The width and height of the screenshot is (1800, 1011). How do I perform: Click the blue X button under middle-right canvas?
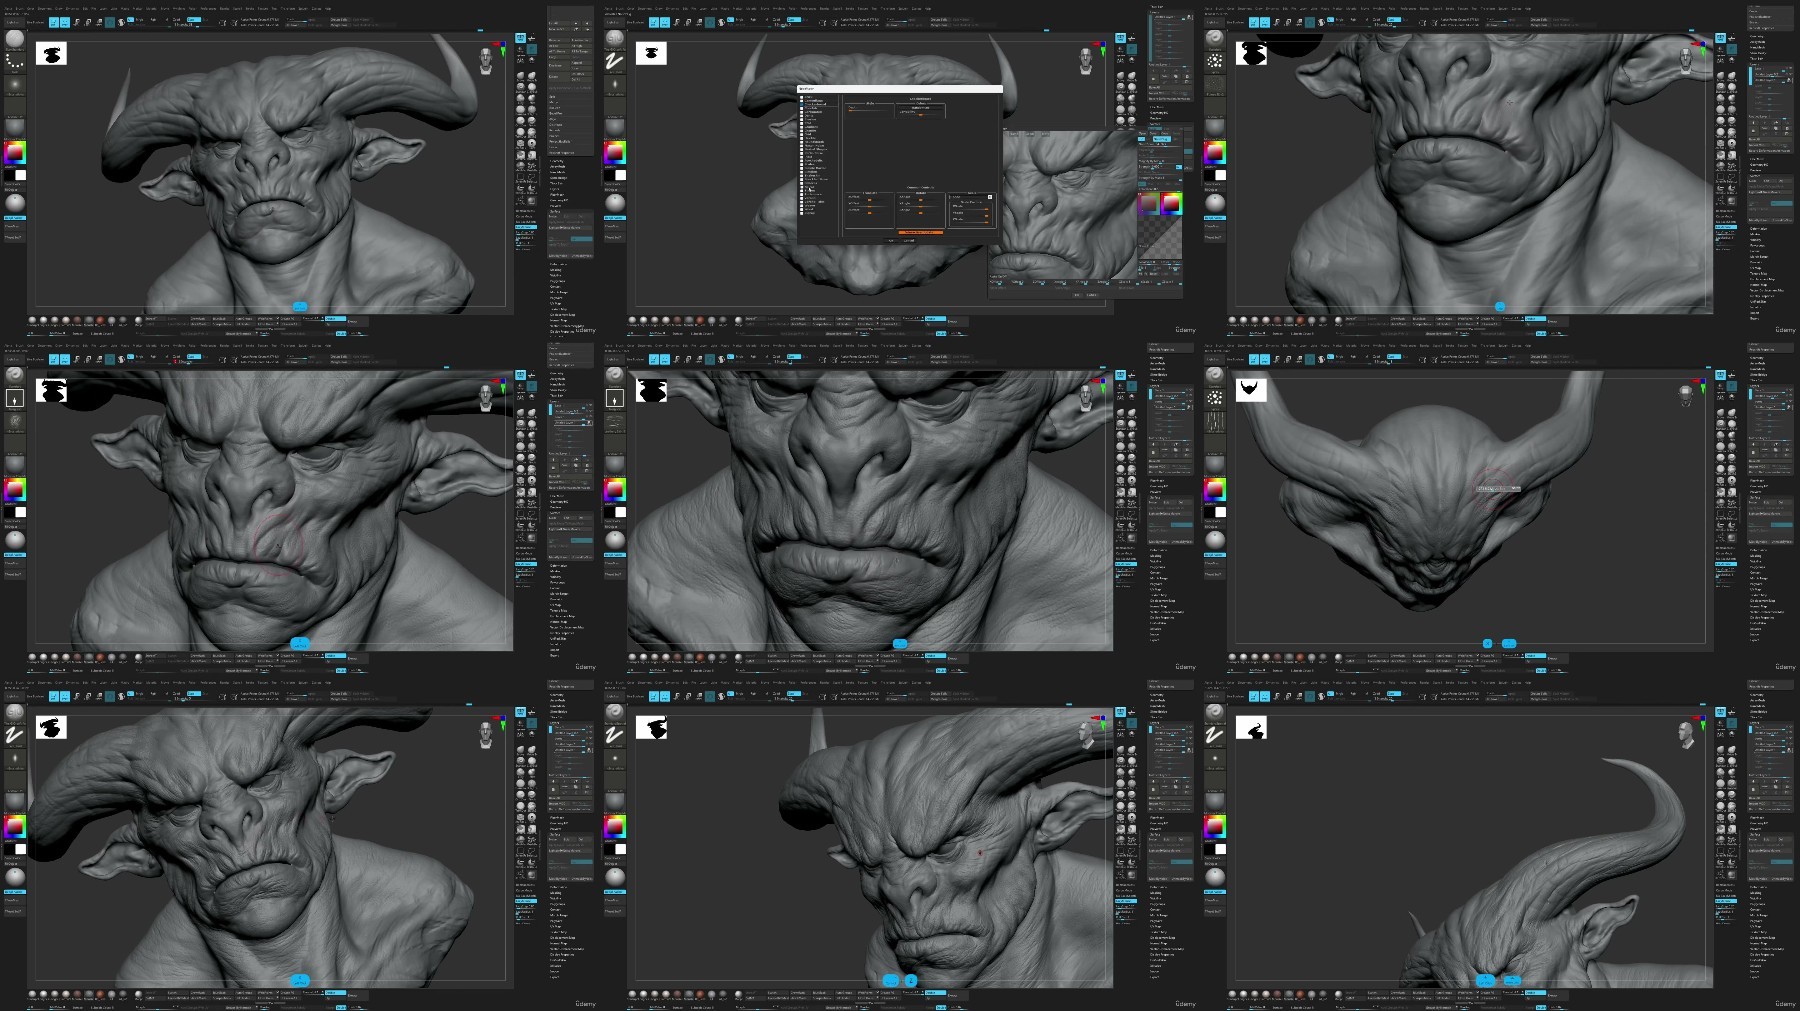coord(1487,643)
